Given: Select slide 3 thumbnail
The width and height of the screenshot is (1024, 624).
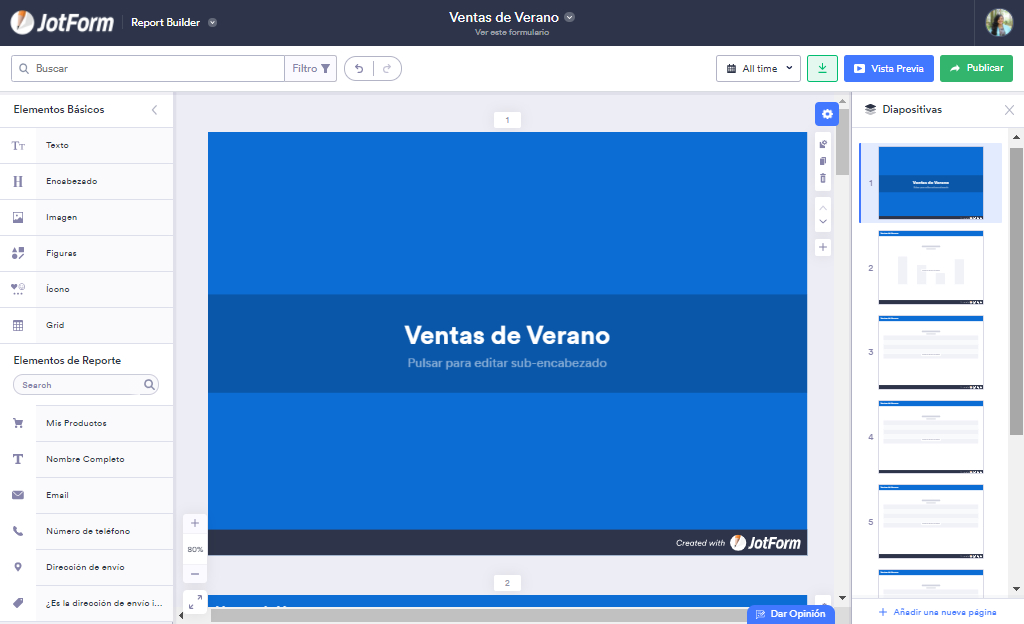Looking at the screenshot, I should pos(931,352).
